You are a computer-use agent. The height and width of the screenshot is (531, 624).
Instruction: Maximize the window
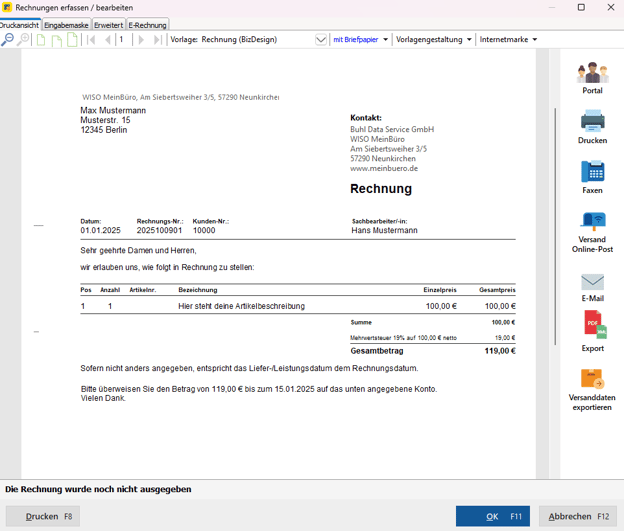point(581,8)
